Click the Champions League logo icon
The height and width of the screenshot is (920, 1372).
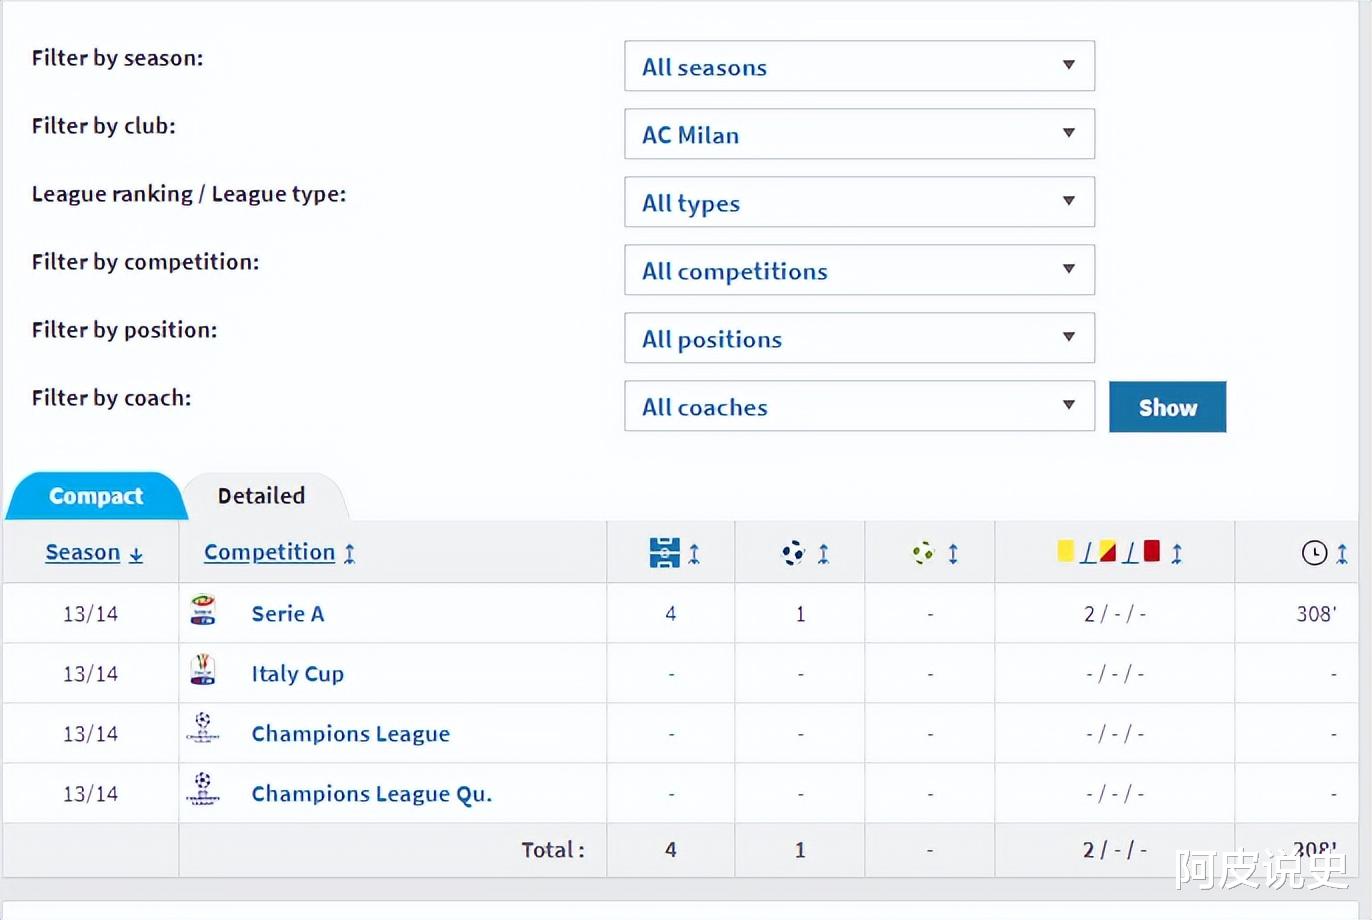pos(203,729)
